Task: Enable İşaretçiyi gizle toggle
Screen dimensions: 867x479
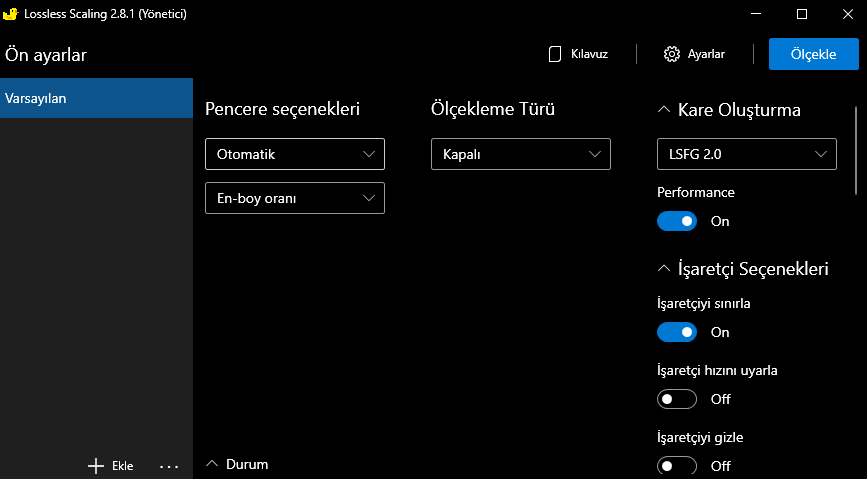Action: click(x=677, y=465)
